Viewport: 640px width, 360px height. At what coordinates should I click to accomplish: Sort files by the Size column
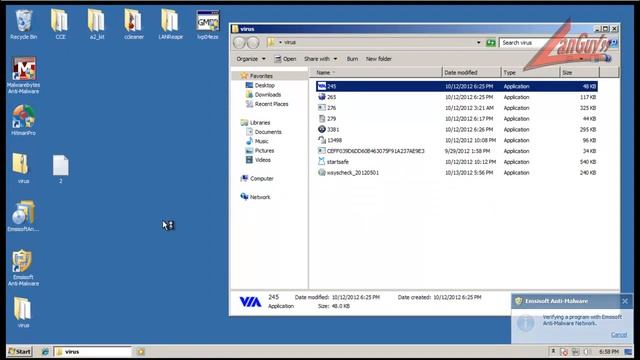(580, 72)
